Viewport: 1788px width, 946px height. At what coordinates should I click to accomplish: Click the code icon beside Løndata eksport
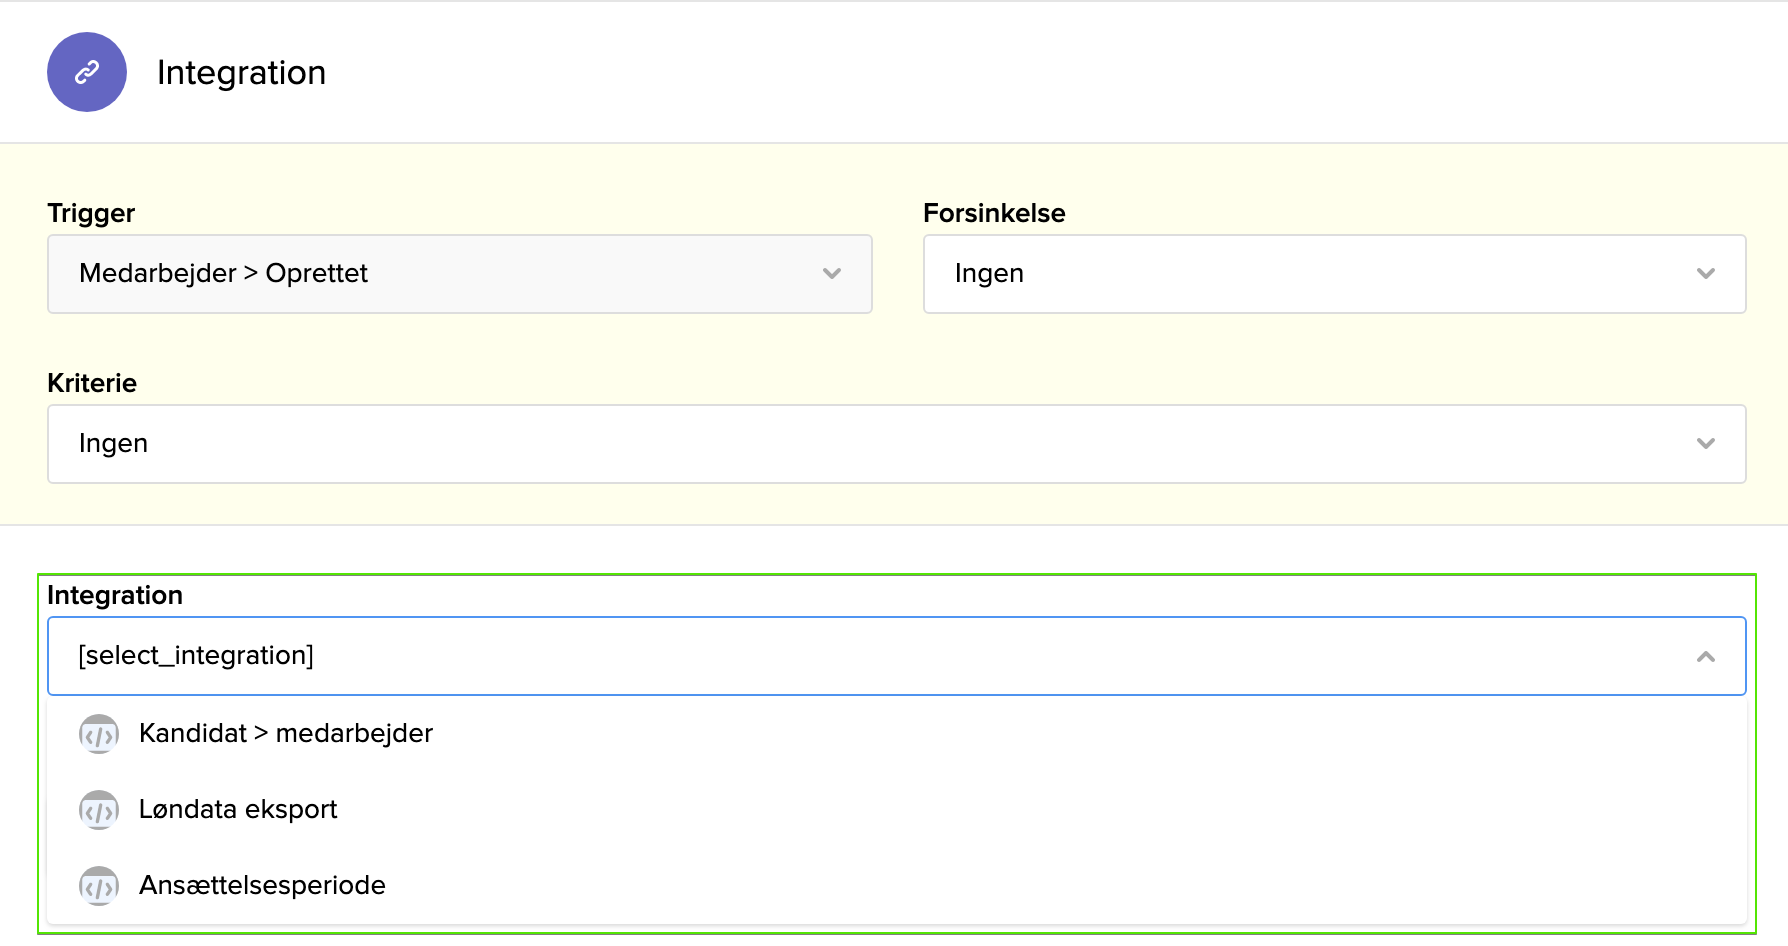click(x=99, y=809)
